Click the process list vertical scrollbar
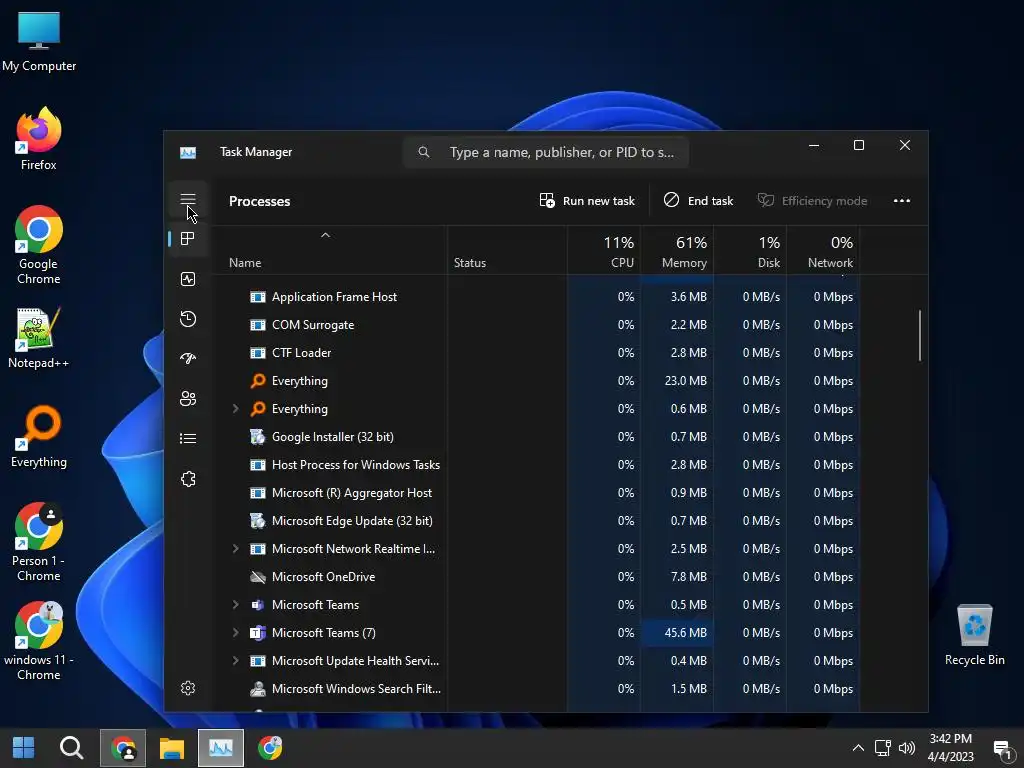The image size is (1024, 768). 920,335
